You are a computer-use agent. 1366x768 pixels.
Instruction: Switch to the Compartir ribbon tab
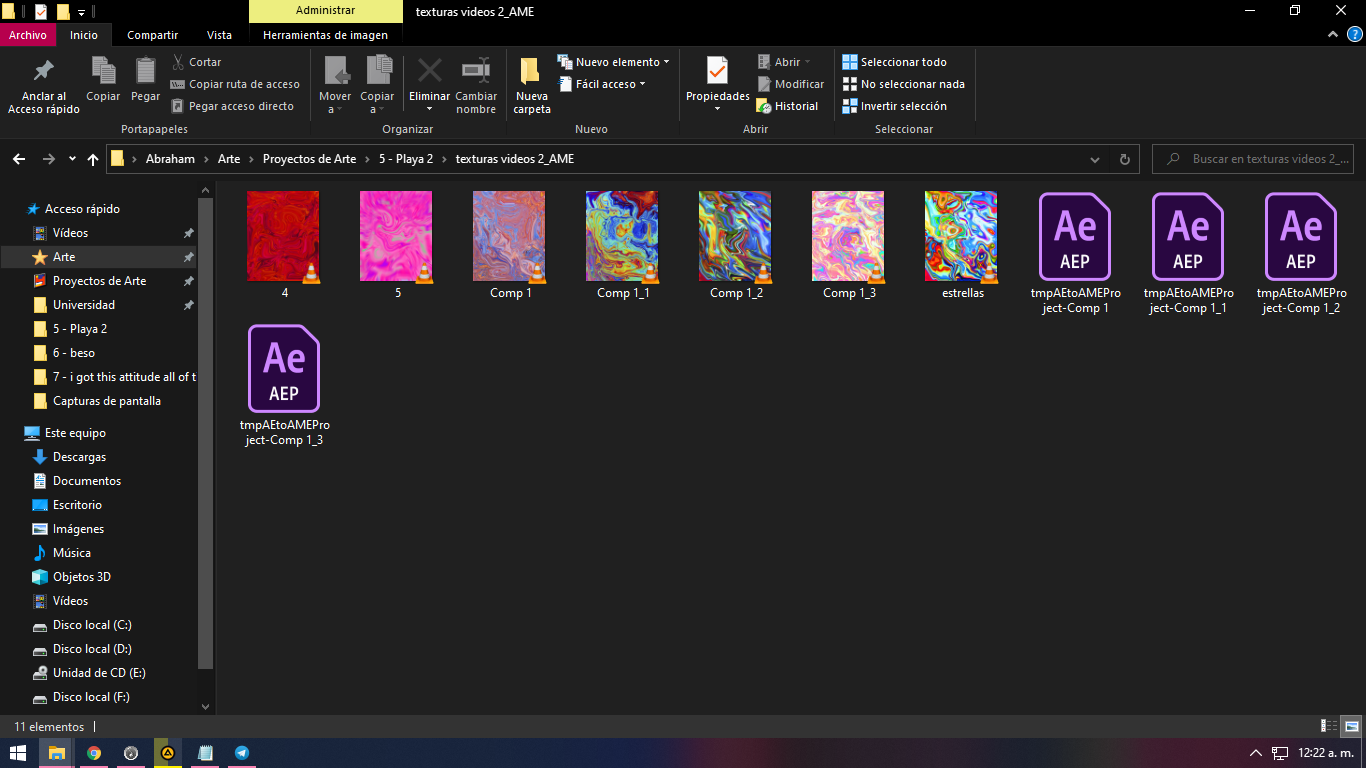point(153,35)
